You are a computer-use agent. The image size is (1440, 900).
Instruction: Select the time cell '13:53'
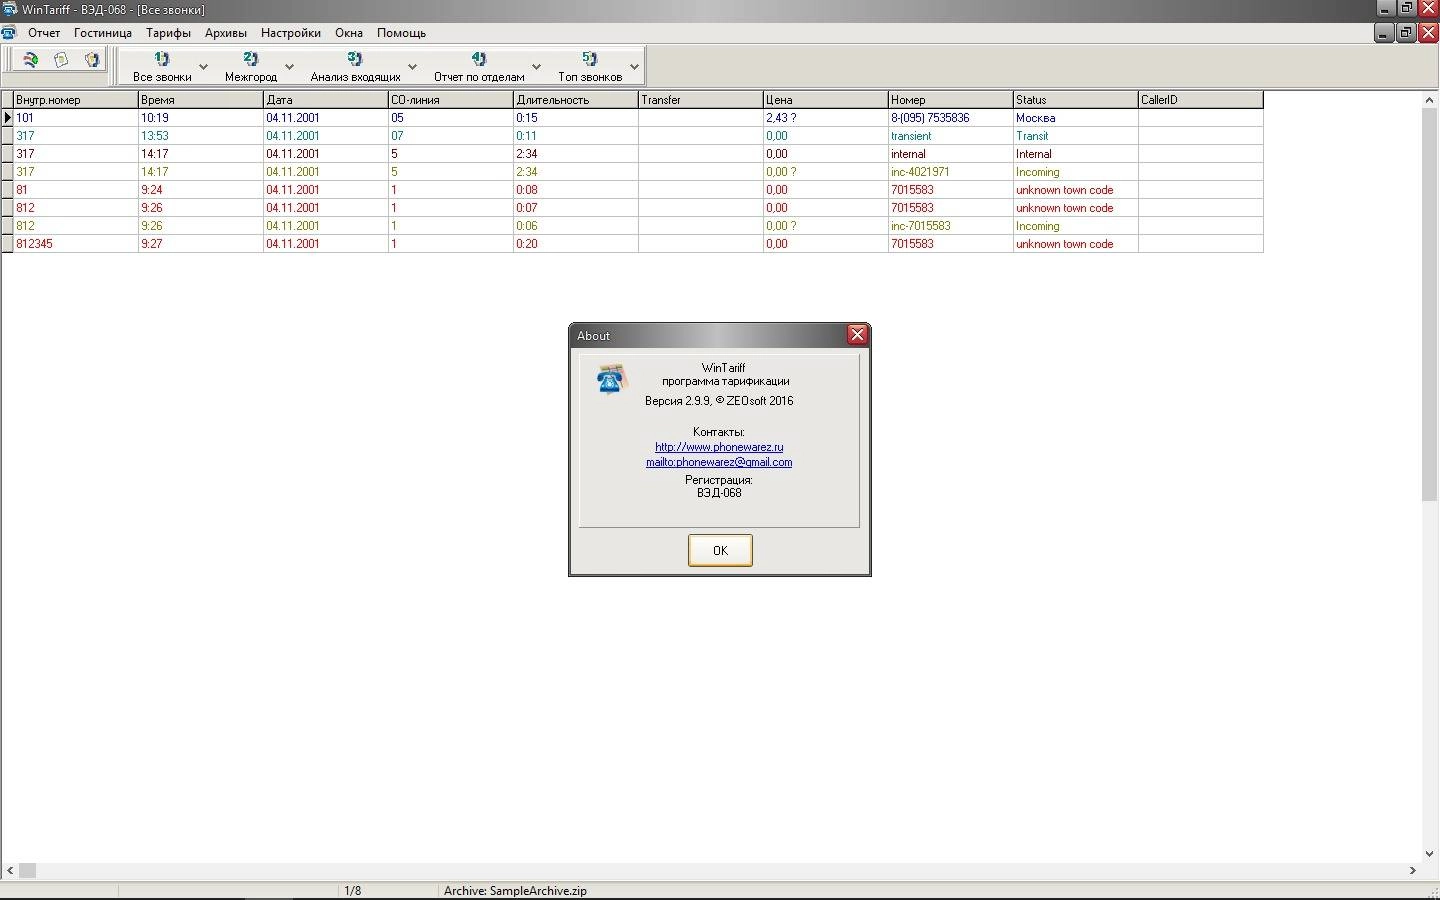[200, 136]
